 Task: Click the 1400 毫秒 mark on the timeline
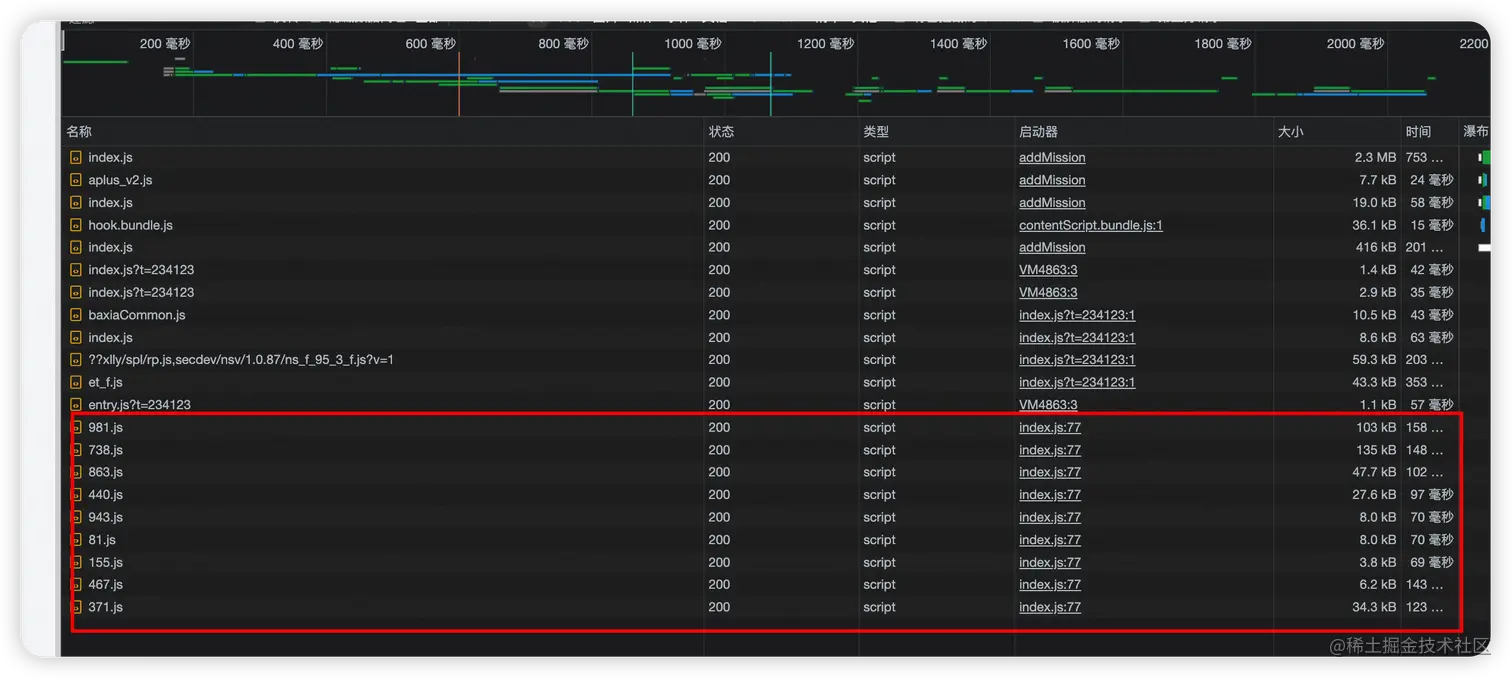pyautogui.click(x=958, y=44)
